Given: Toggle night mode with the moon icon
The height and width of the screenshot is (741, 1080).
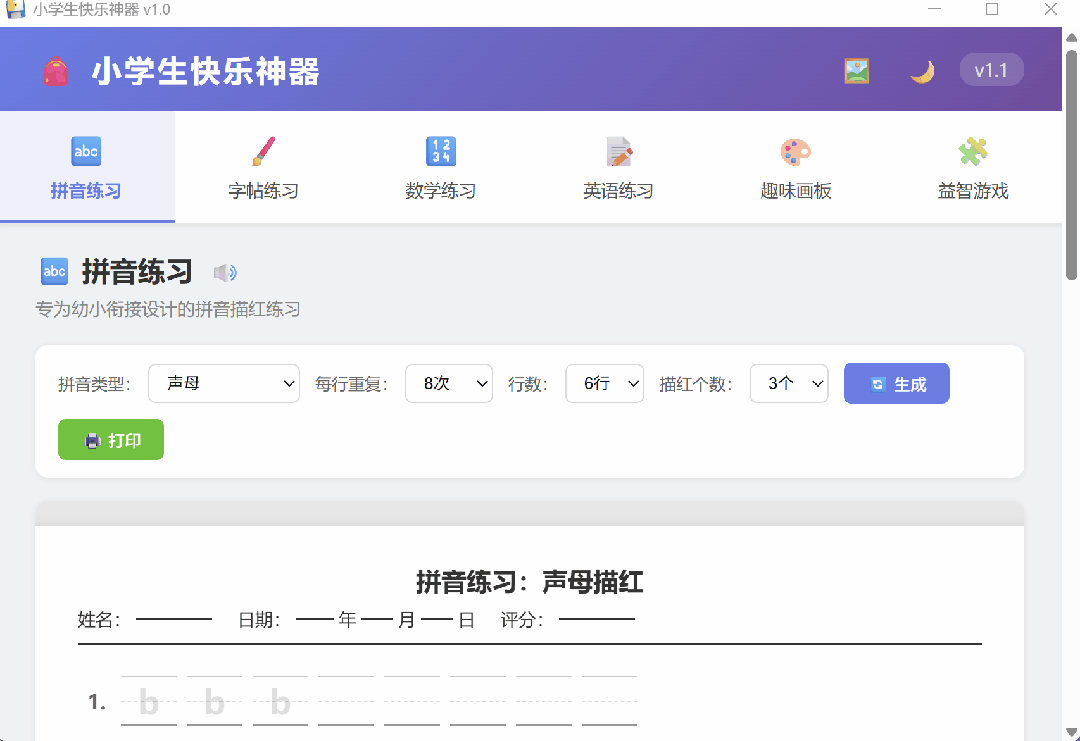Looking at the screenshot, I should point(922,71).
